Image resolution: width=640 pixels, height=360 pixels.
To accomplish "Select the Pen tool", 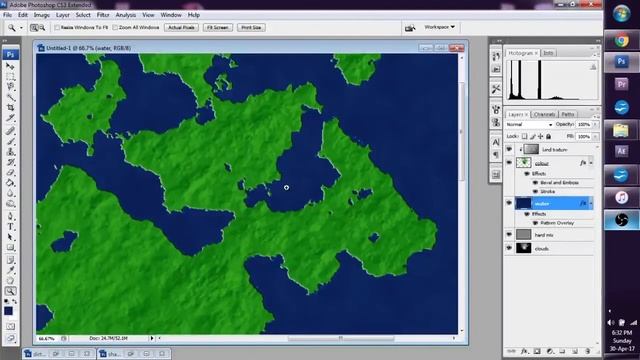I will [10, 216].
